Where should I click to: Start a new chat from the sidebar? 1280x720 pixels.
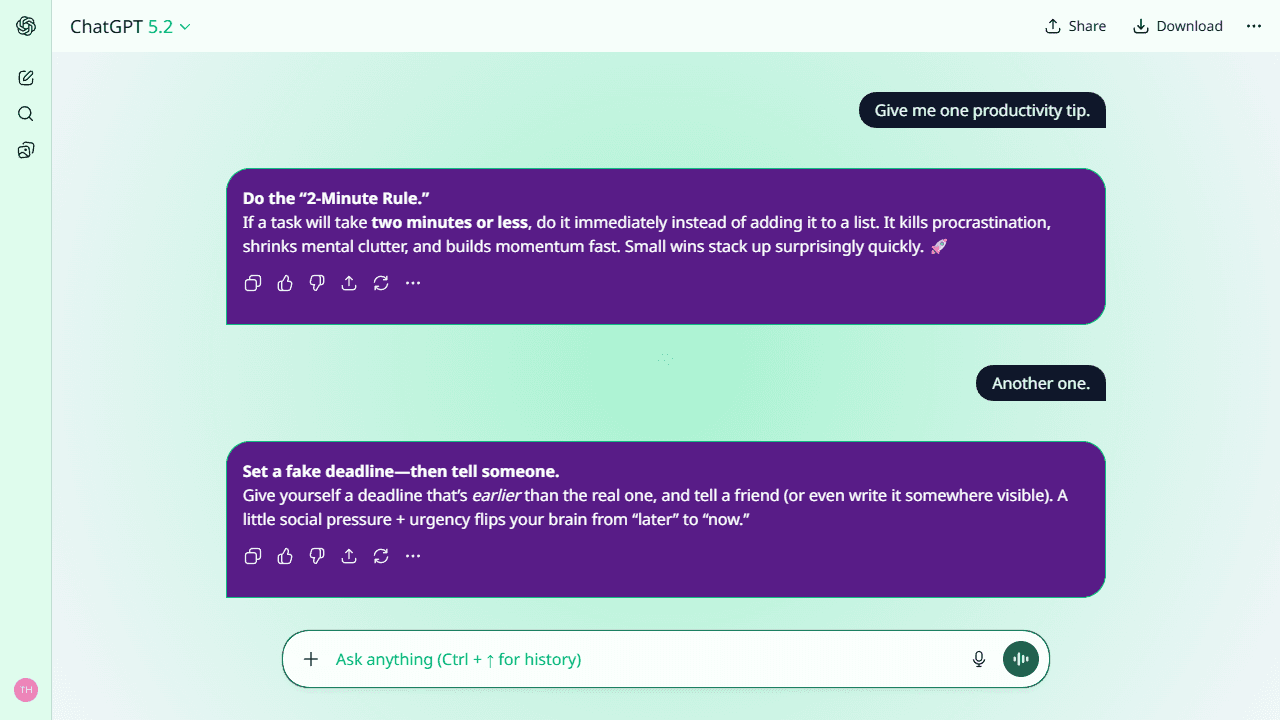tap(25, 77)
